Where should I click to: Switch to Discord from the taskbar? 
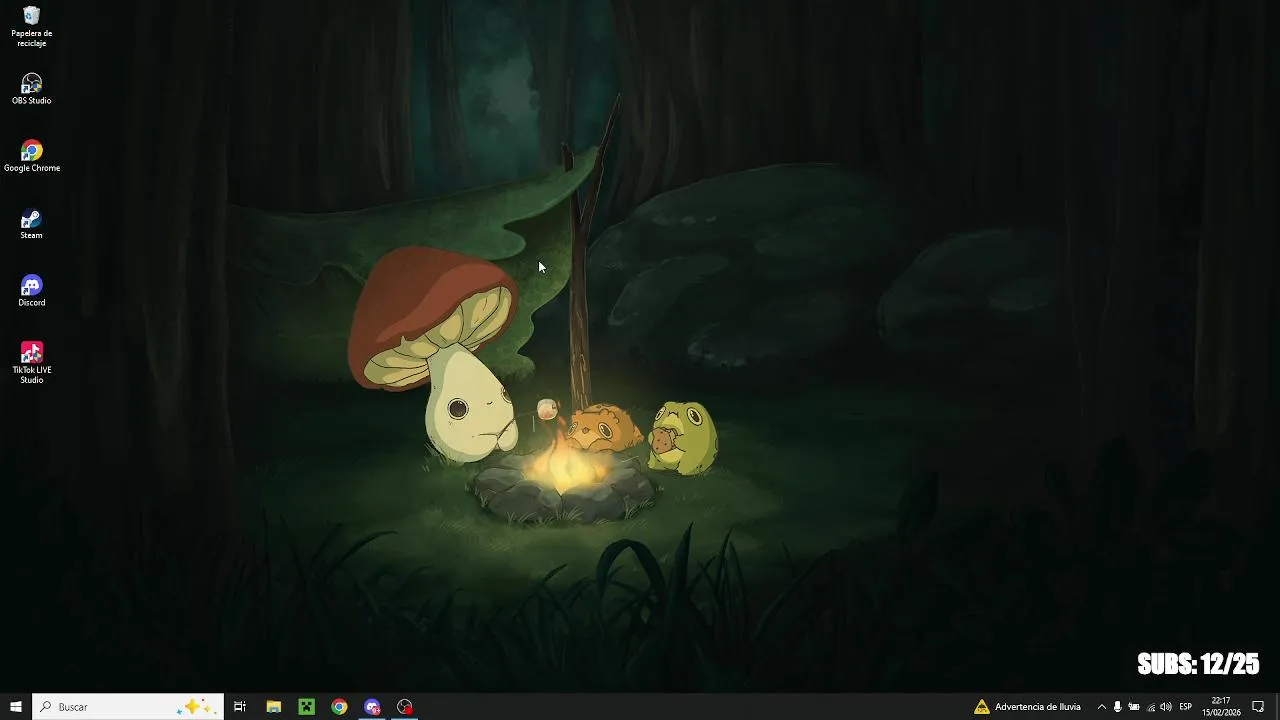coord(372,706)
